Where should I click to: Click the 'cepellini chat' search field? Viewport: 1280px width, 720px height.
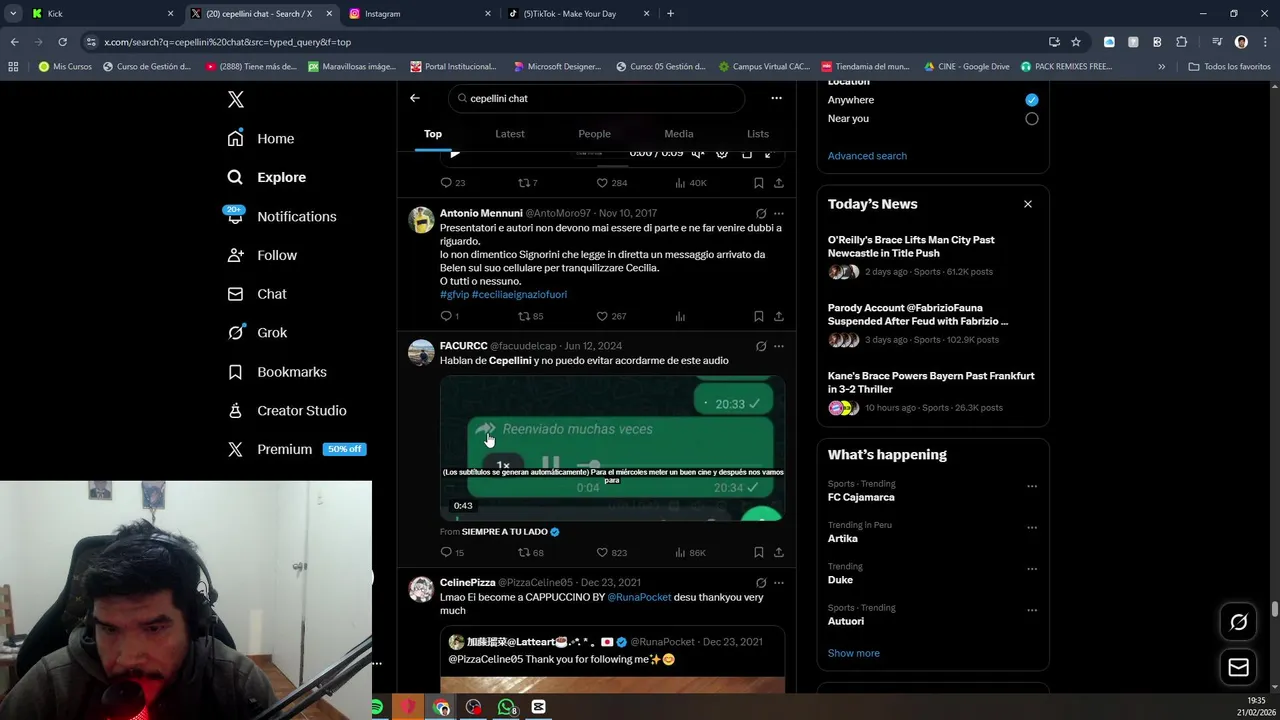click(597, 98)
